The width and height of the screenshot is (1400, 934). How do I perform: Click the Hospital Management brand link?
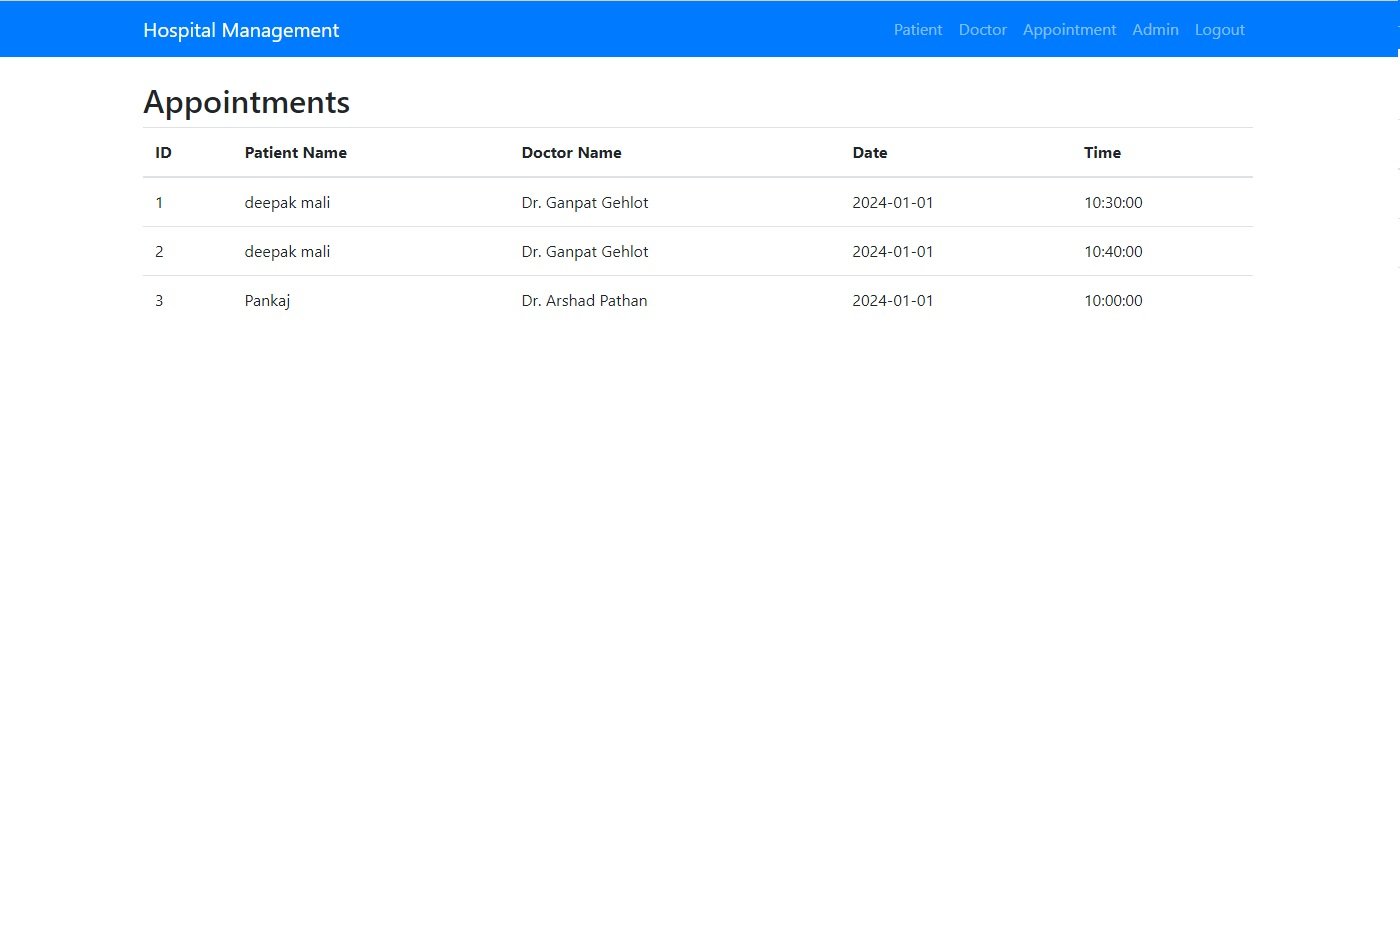[x=241, y=30]
